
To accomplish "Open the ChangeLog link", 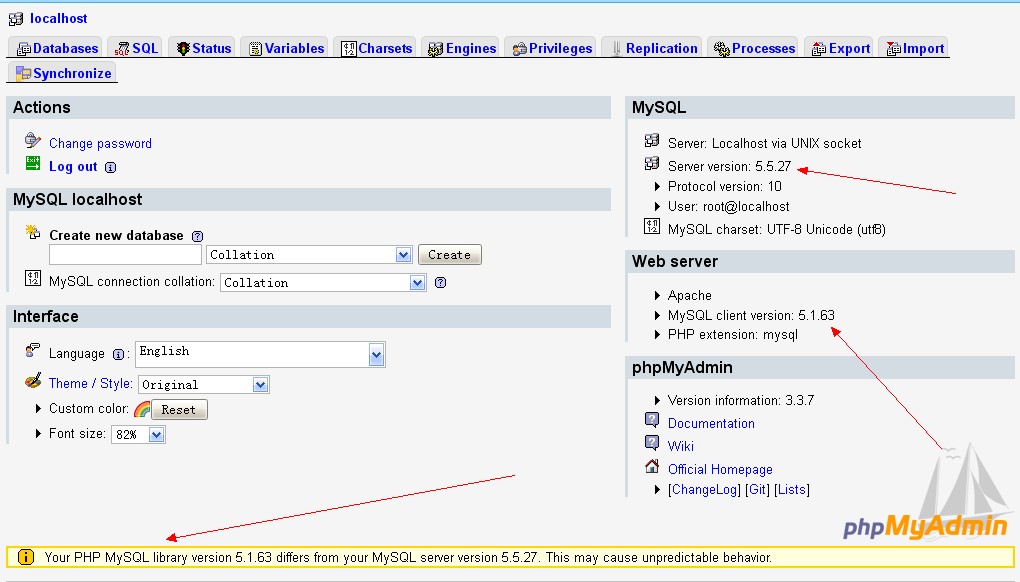I will (x=704, y=489).
